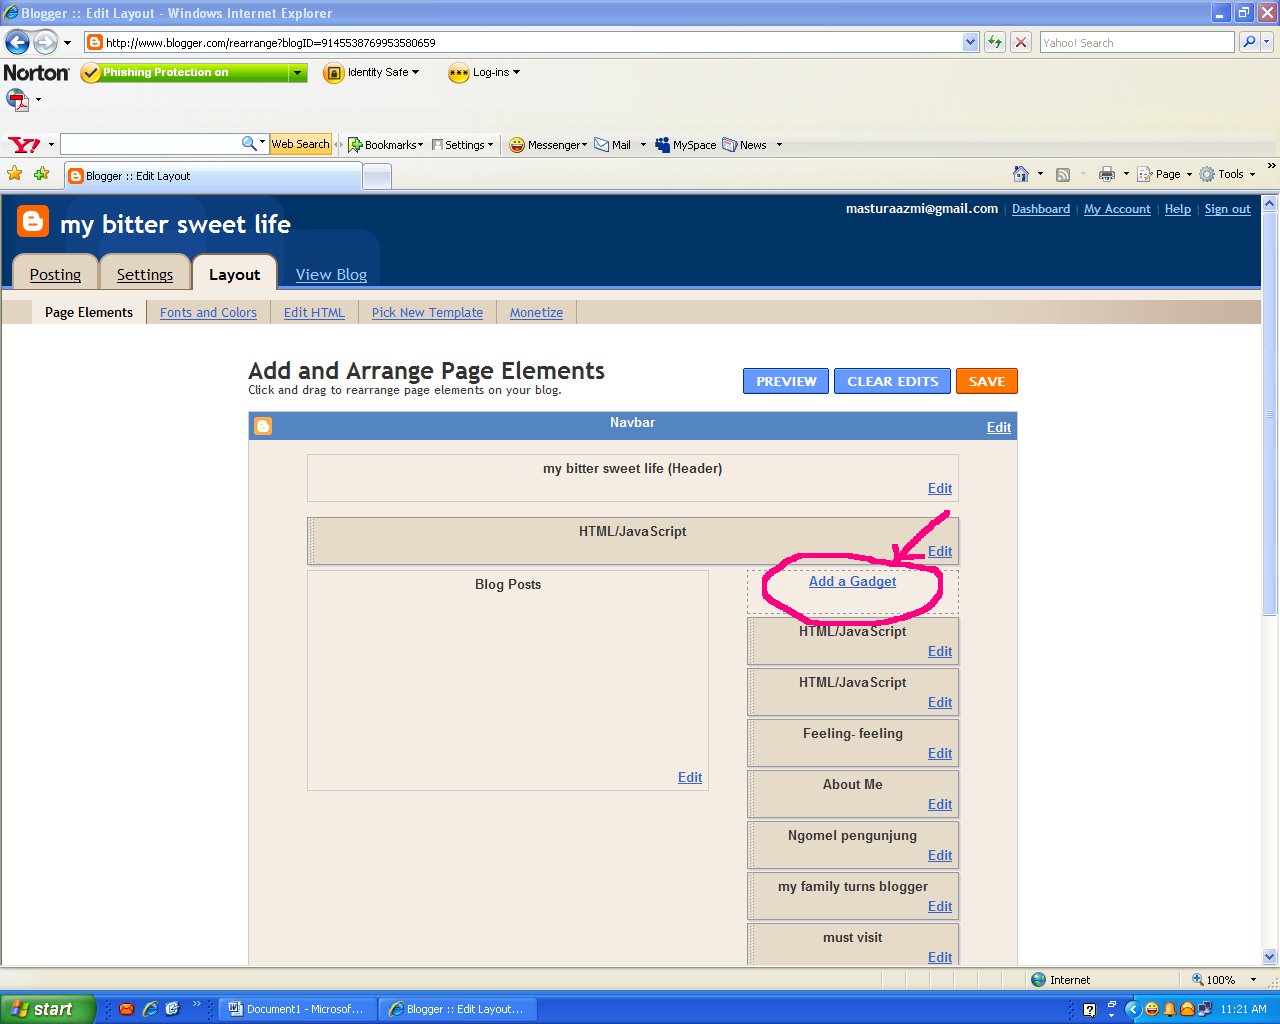Open MySpace toolbar button
The image size is (1280, 1024).
click(686, 145)
